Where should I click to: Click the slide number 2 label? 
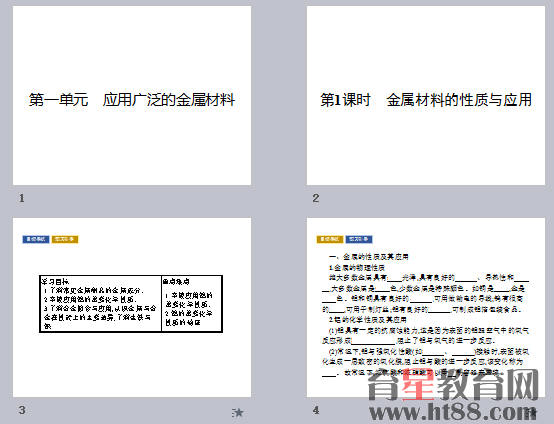[x=316, y=198]
